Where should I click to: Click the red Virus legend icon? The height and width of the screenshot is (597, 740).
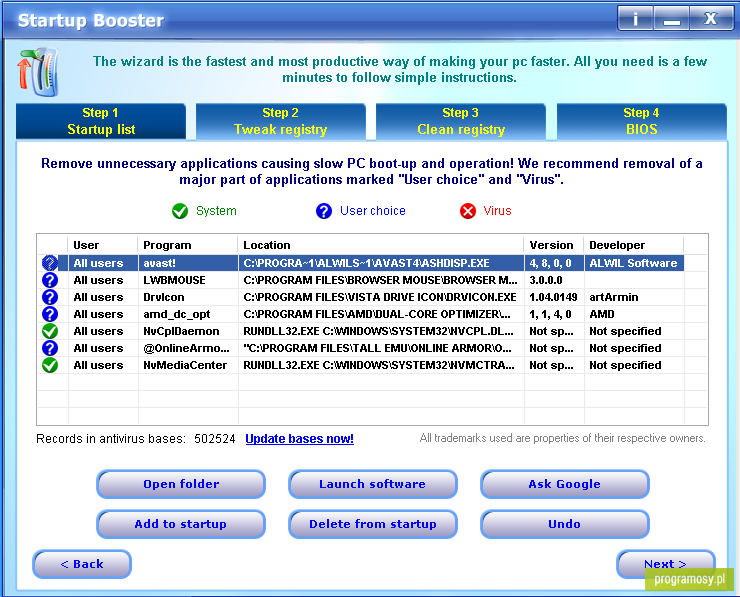[x=468, y=211]
